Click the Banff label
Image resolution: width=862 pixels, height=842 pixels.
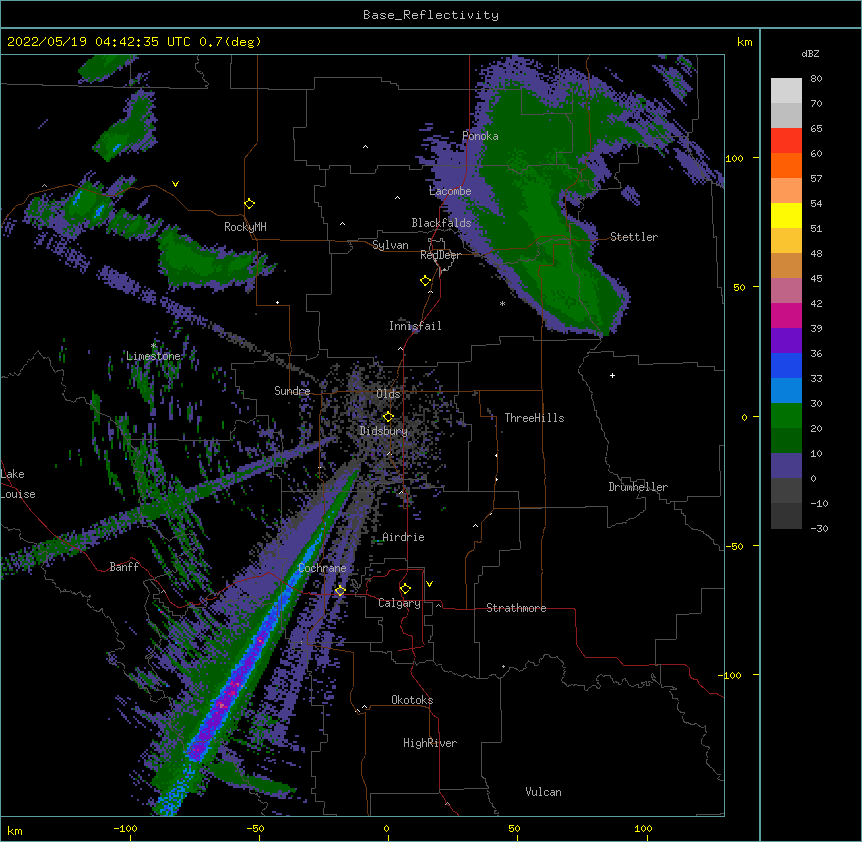124,567
